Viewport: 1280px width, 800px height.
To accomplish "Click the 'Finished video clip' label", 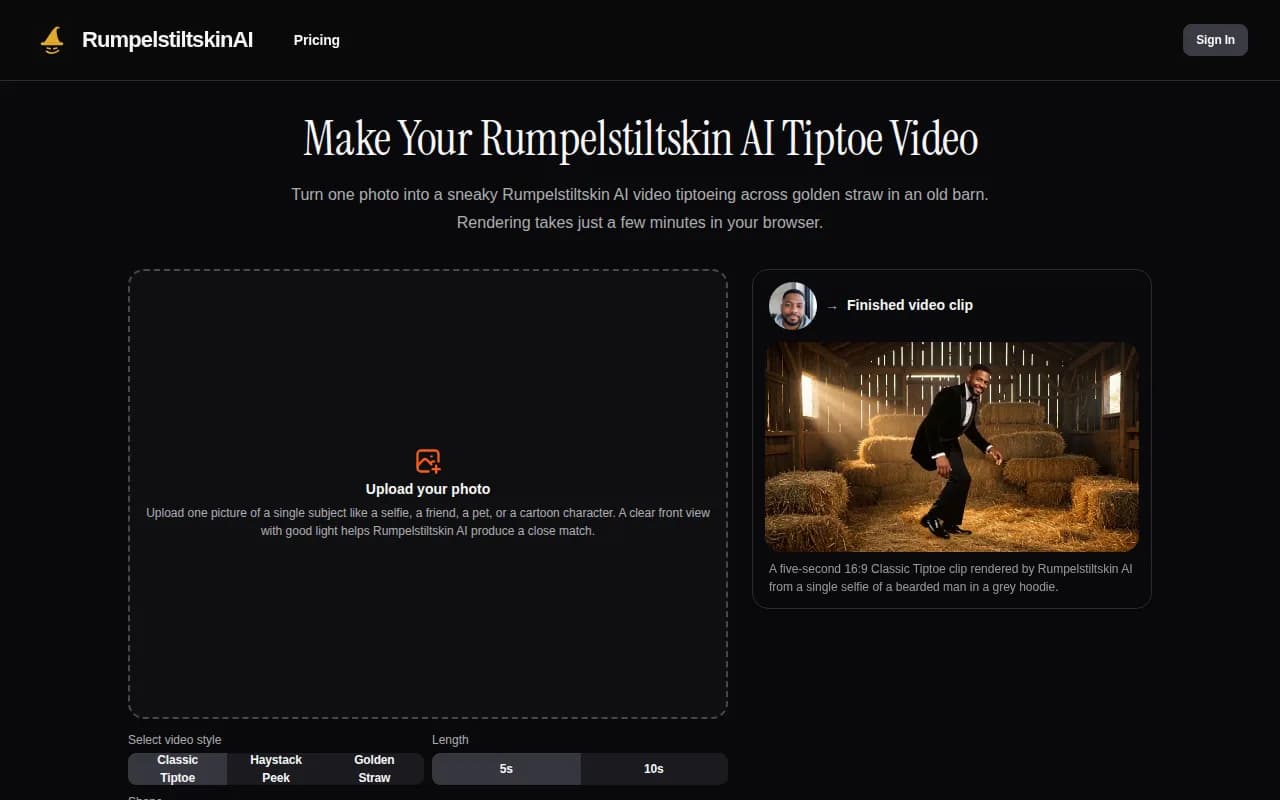I will tap(910, 305).
